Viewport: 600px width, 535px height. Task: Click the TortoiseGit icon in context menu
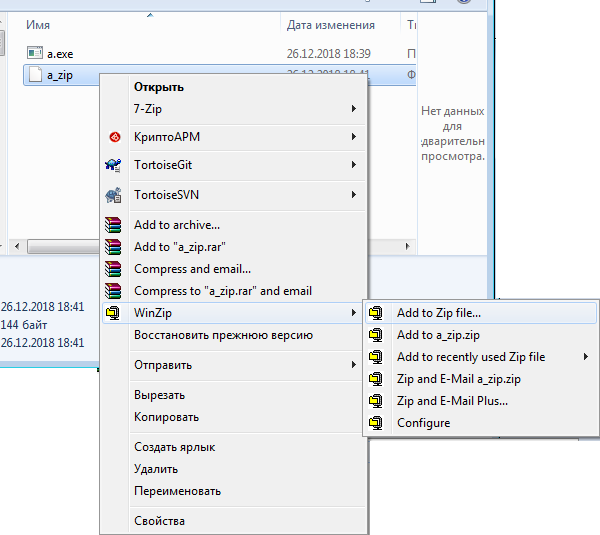coord(114,165)
